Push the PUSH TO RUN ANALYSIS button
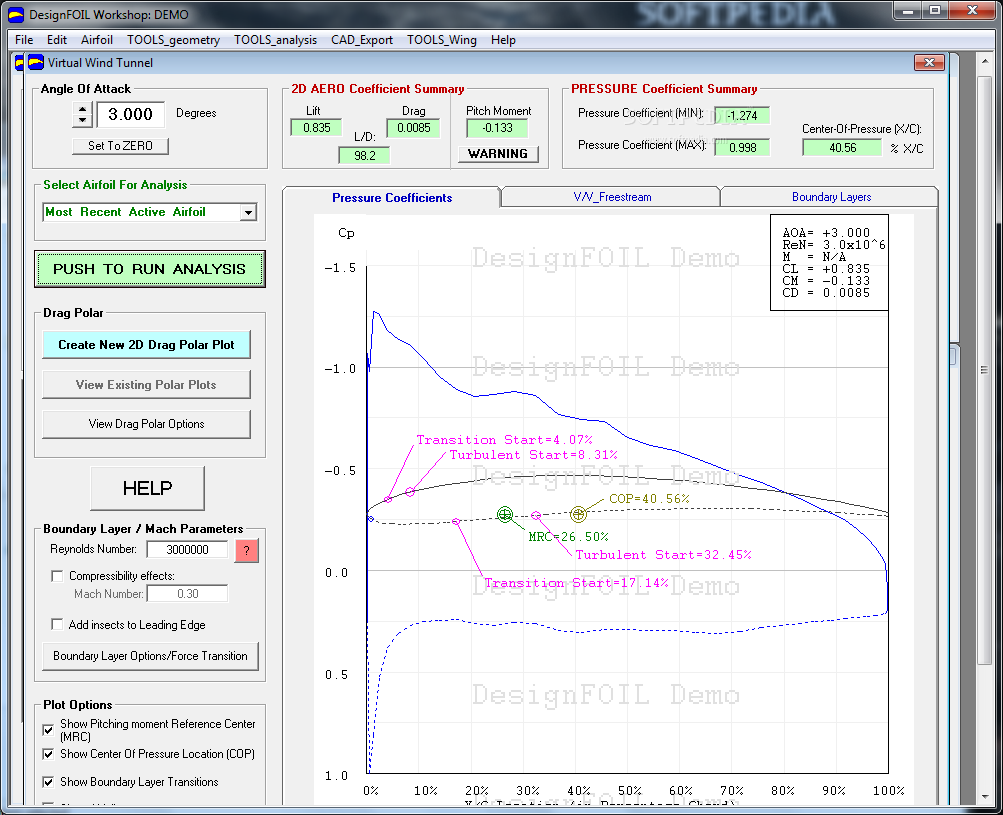Image resolution: width=1003 pixels, height=815 pixels. [x=149, y=269]
